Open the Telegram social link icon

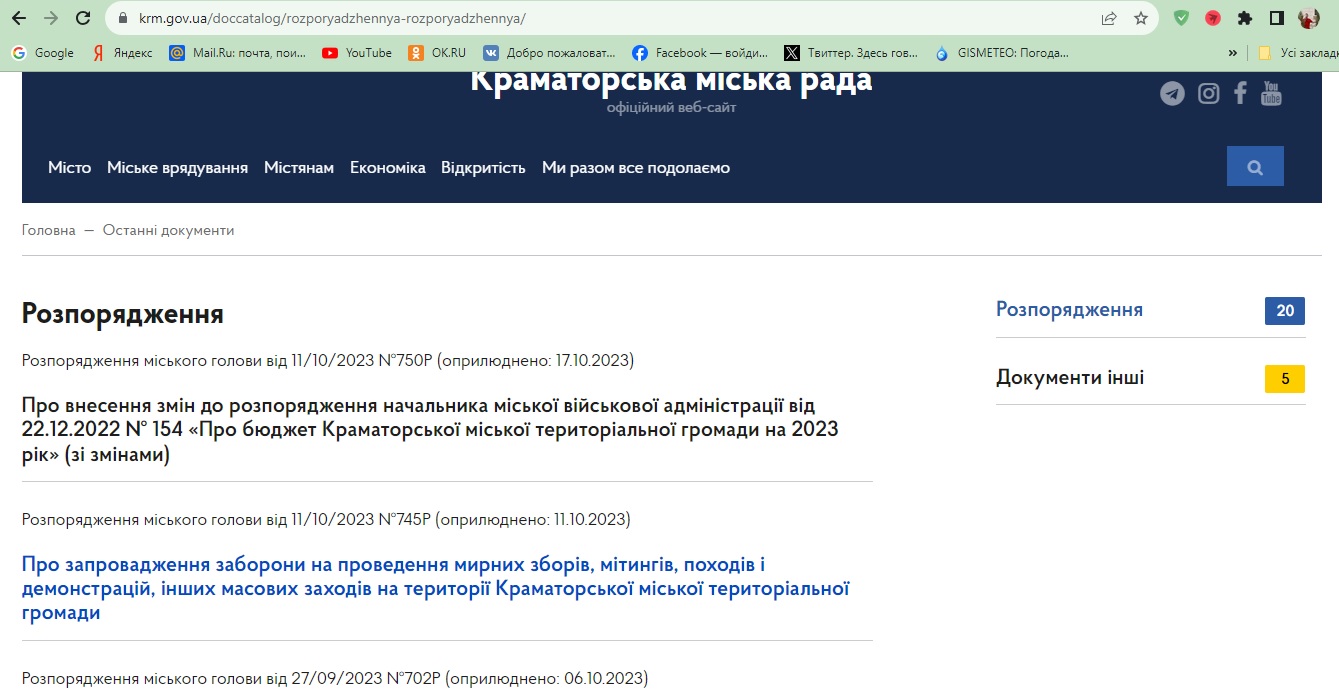[x=1172, y=94]
